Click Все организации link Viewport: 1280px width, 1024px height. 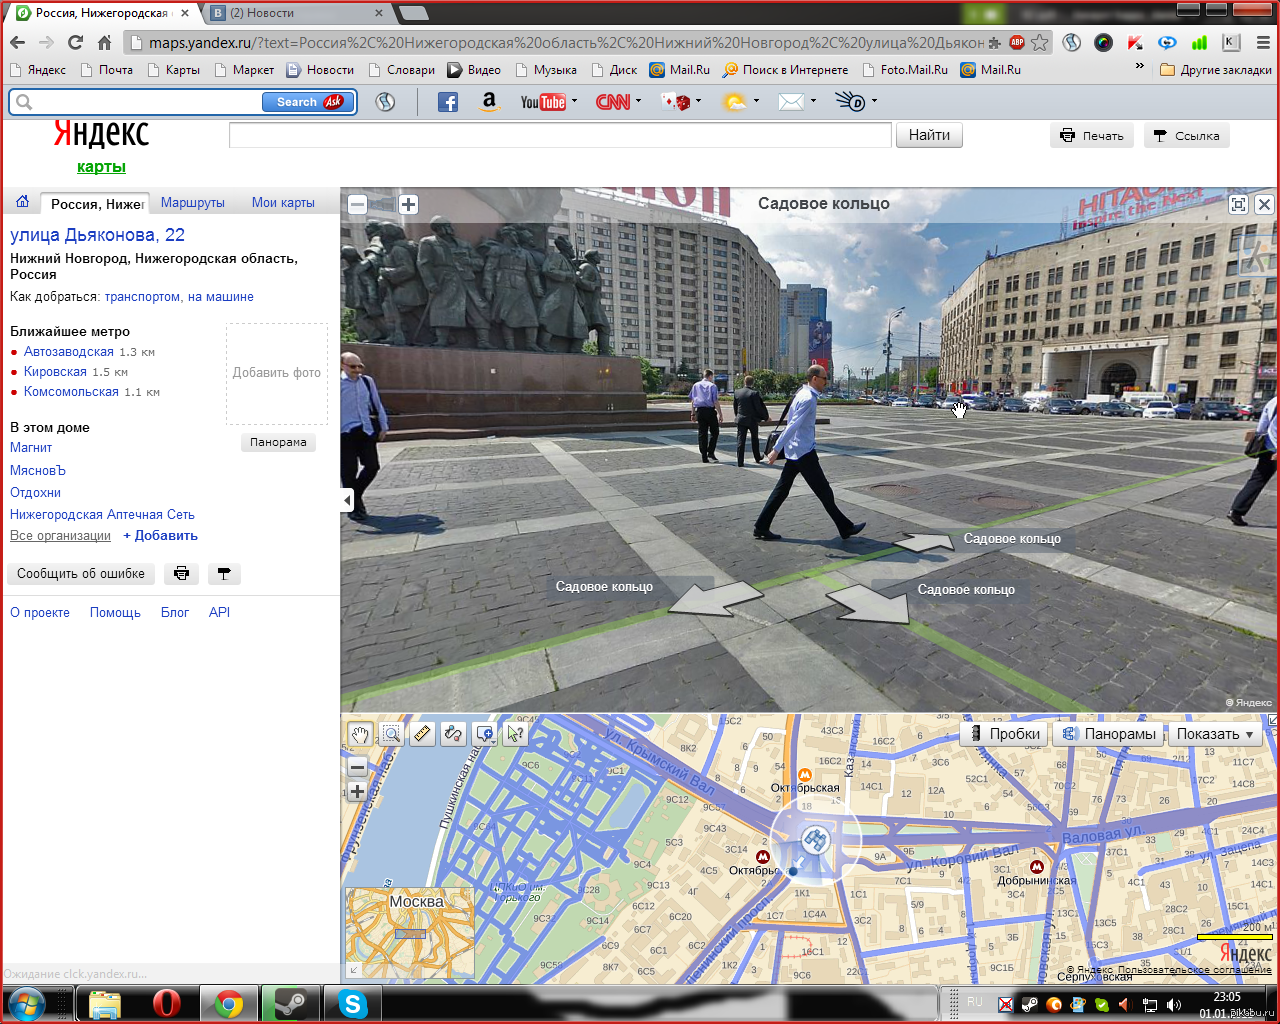60,536
